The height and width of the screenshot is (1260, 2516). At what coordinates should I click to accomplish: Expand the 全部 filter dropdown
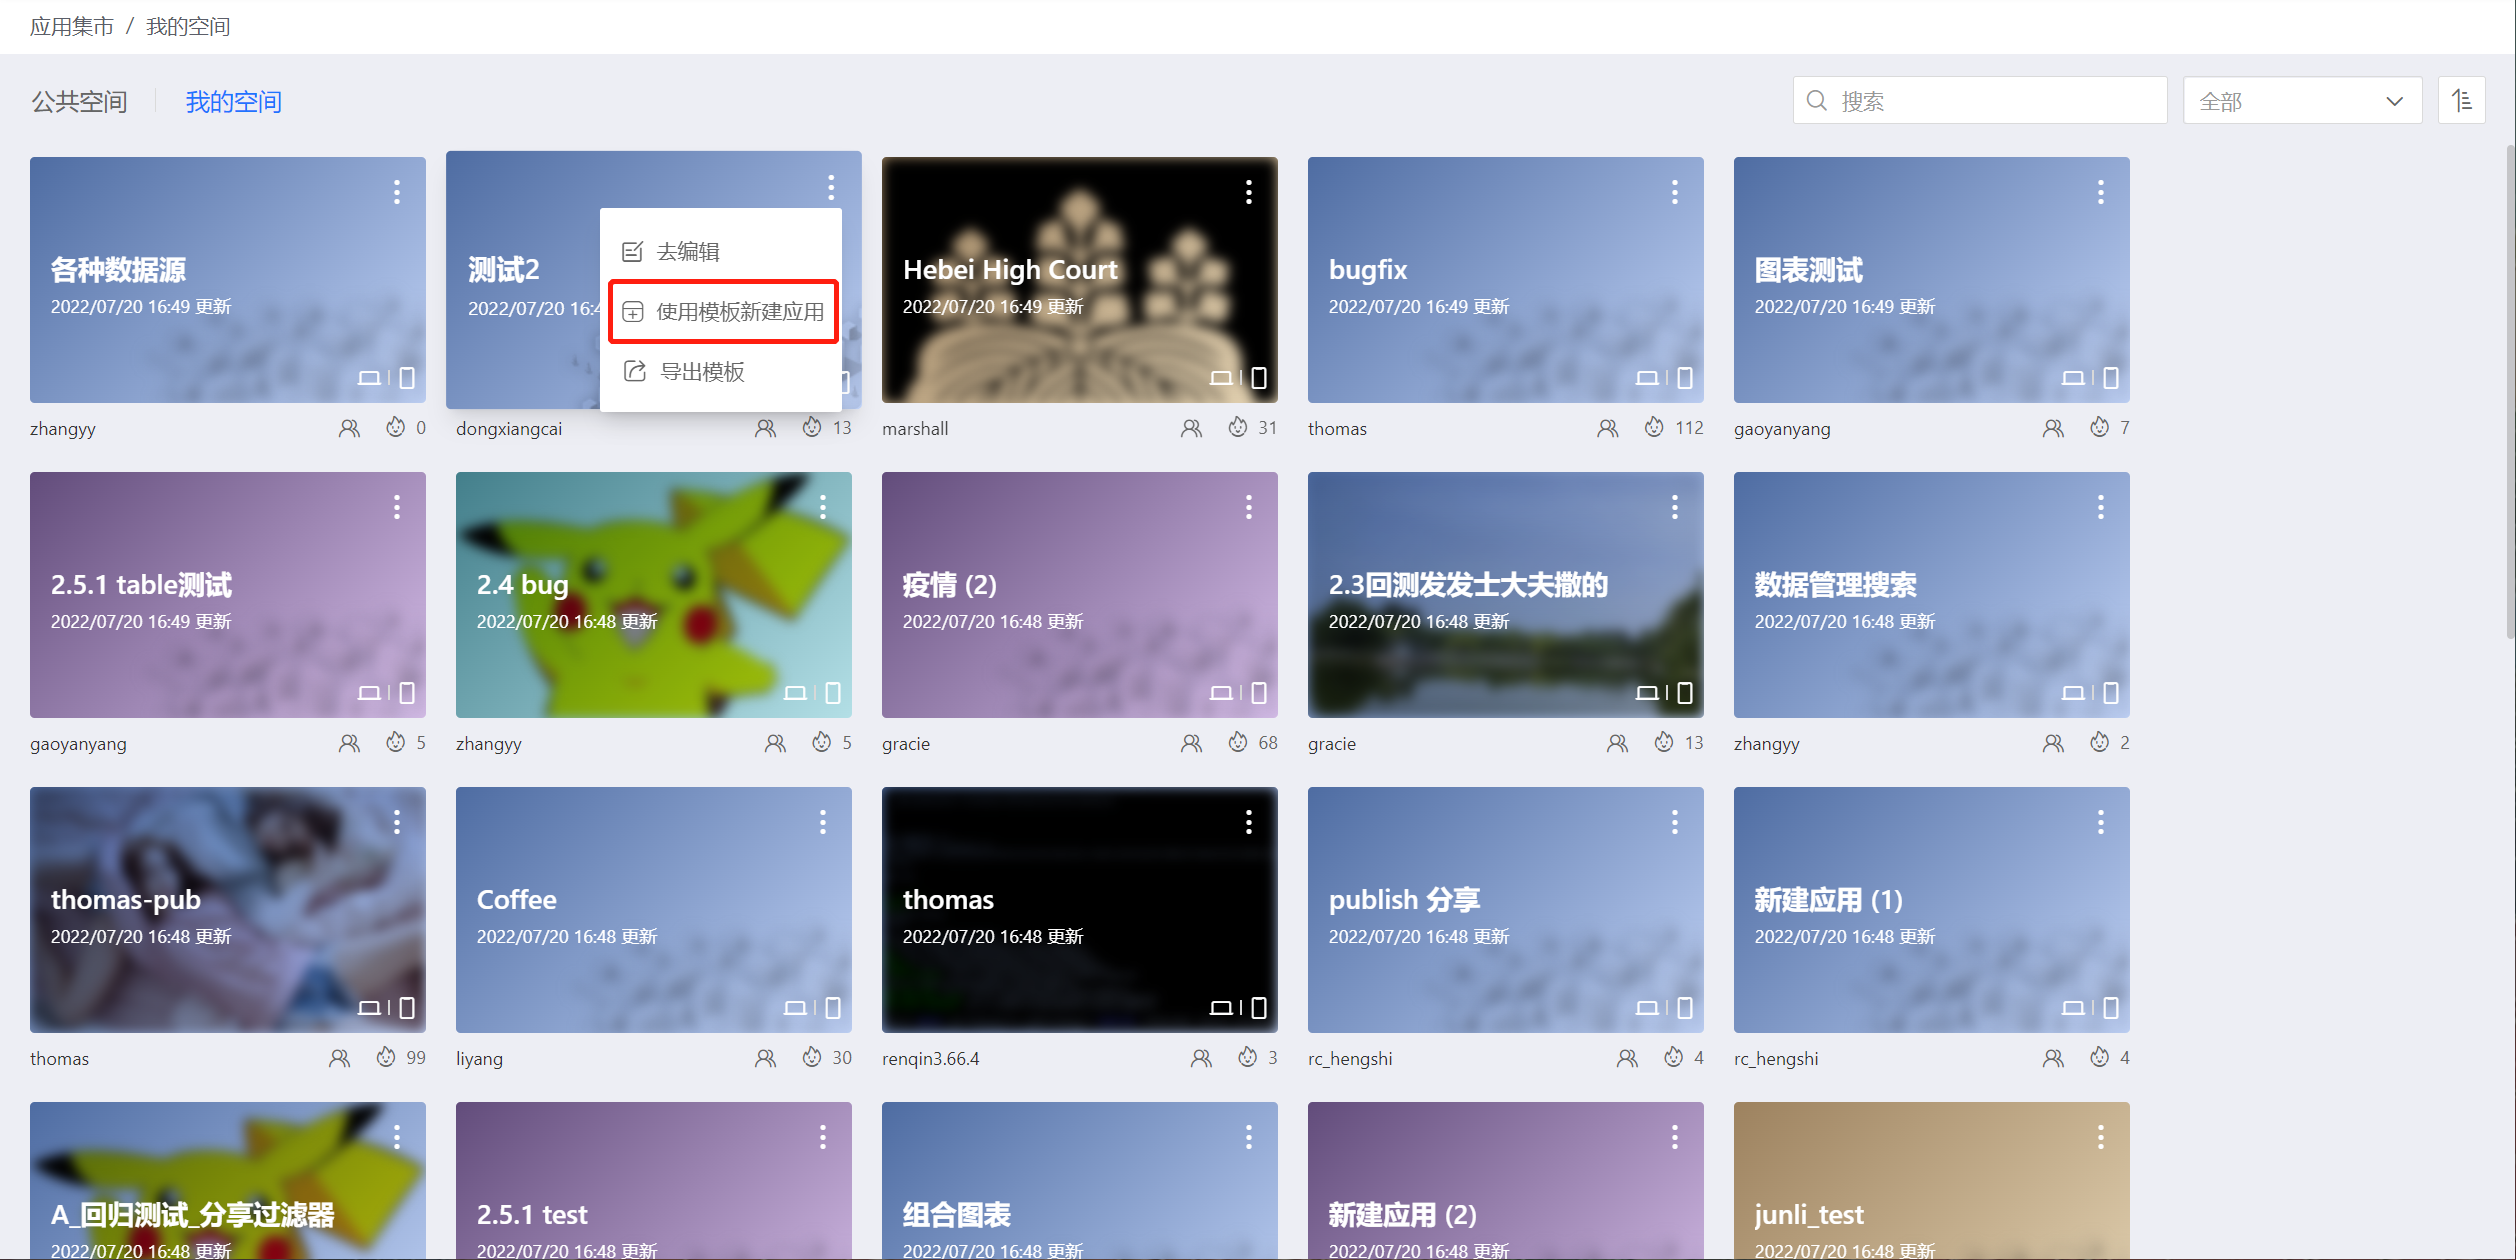point(2301,101)
